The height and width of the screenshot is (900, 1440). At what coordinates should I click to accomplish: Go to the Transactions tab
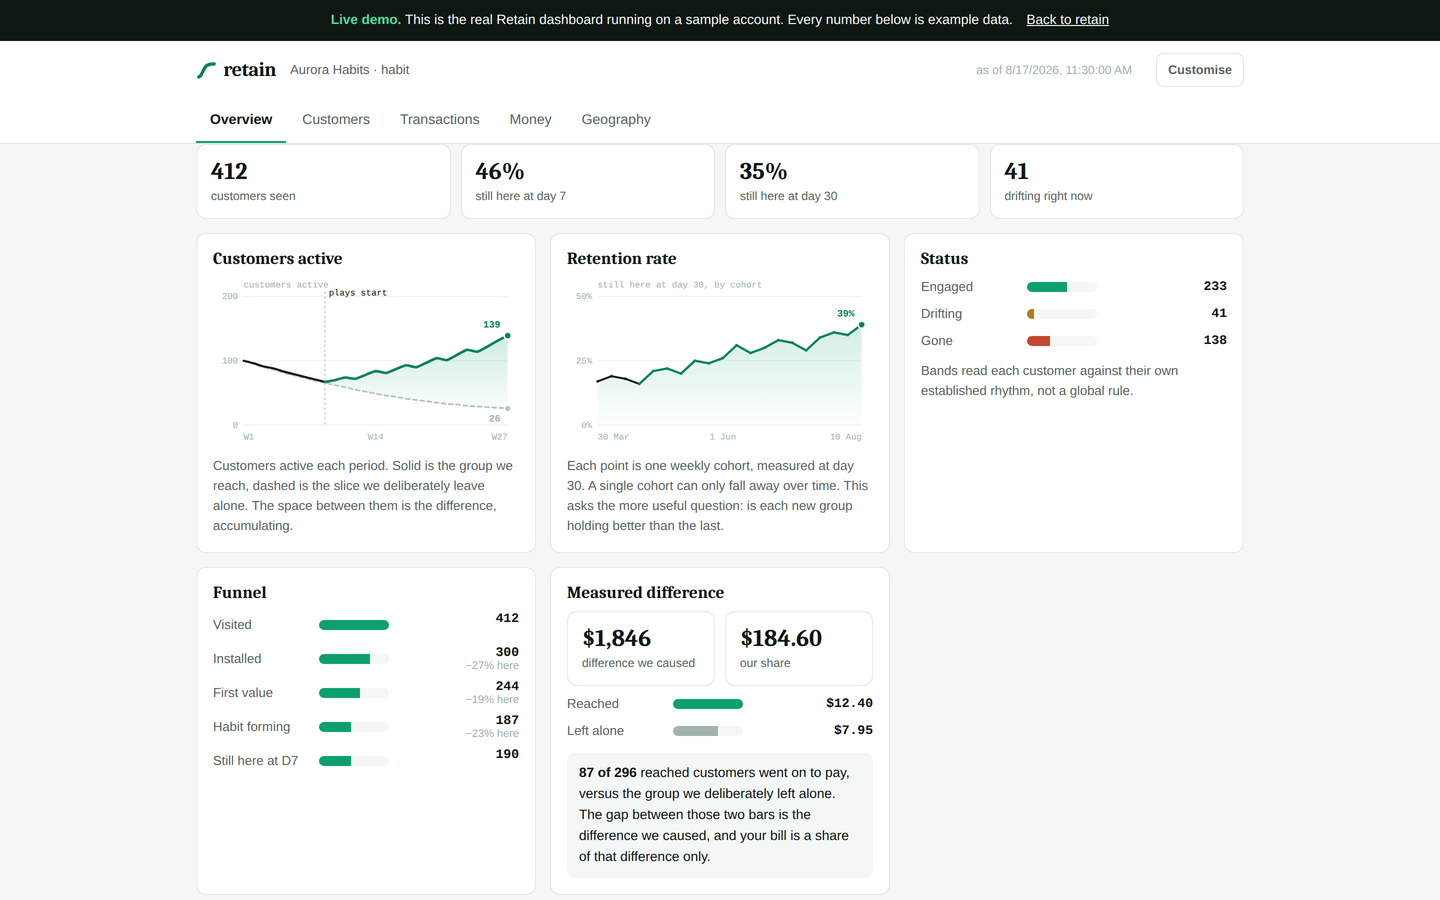(440, 120)
